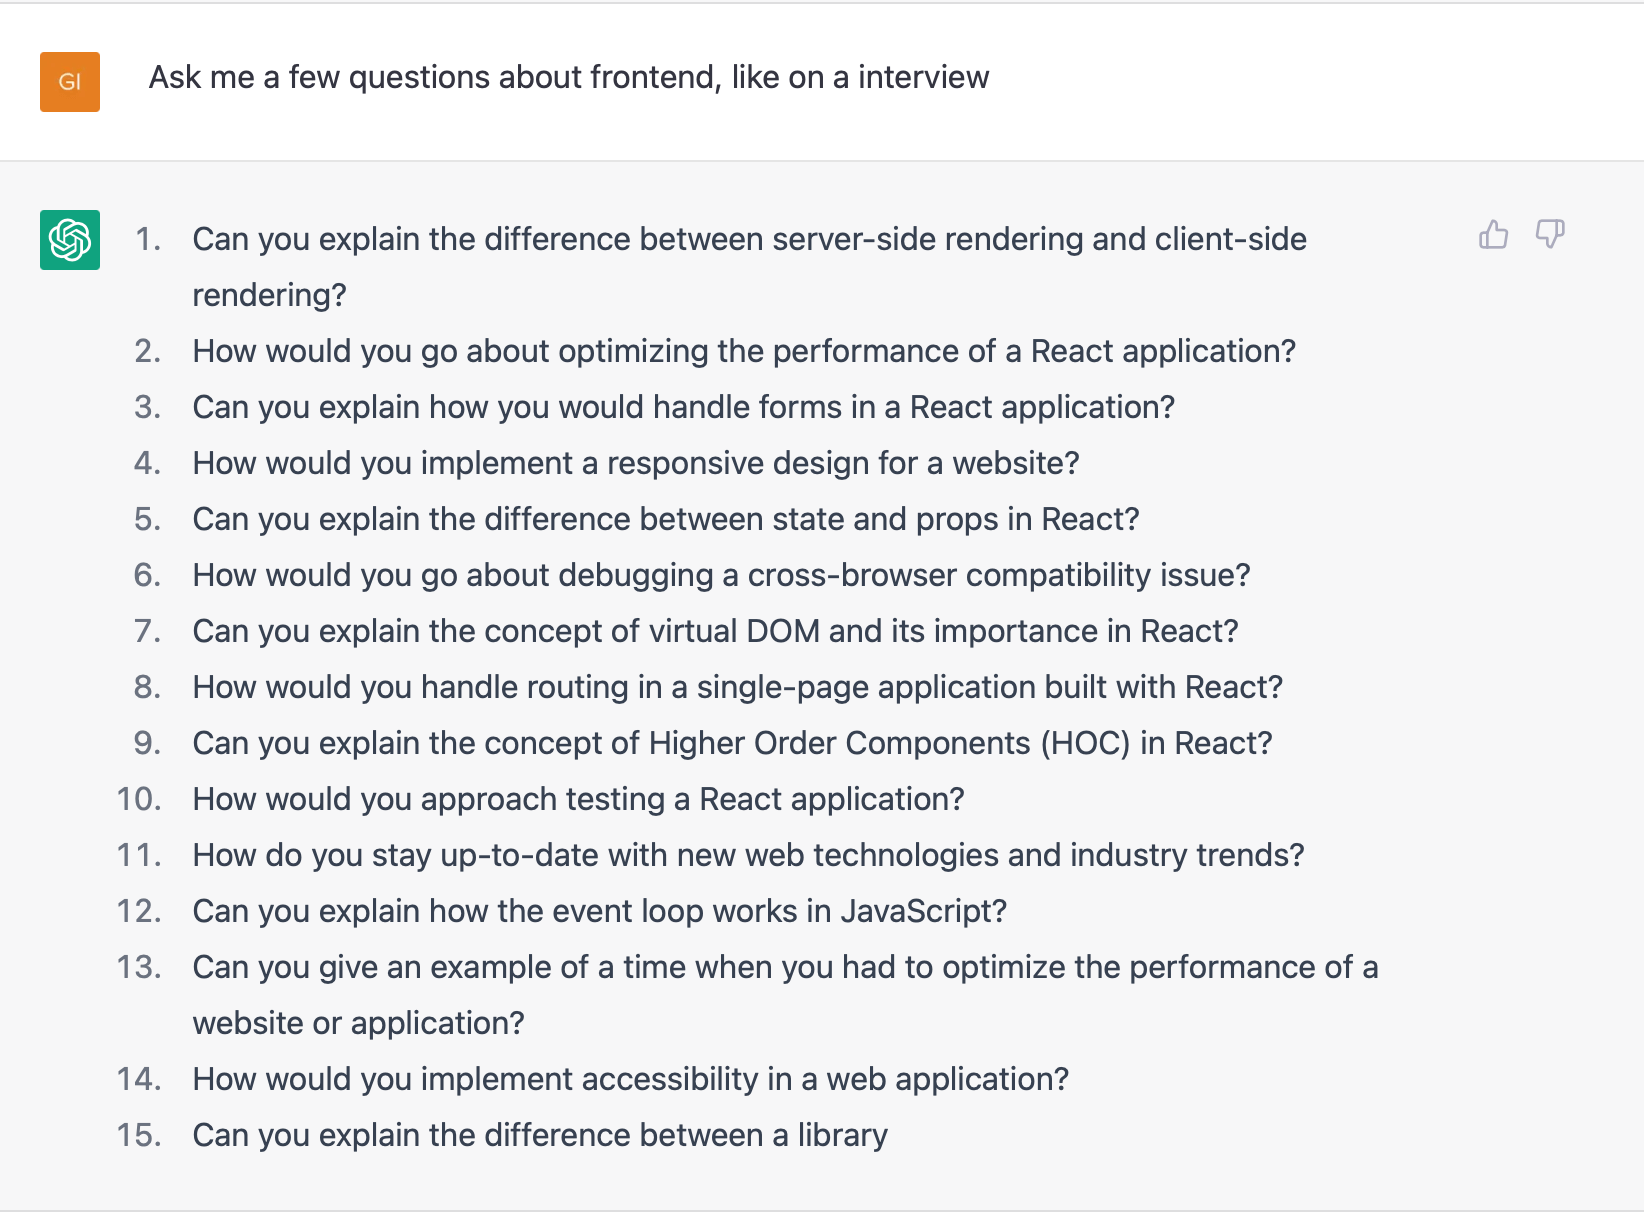Select the question about industry trends
1644x1216 pixels.
point(748,856)
